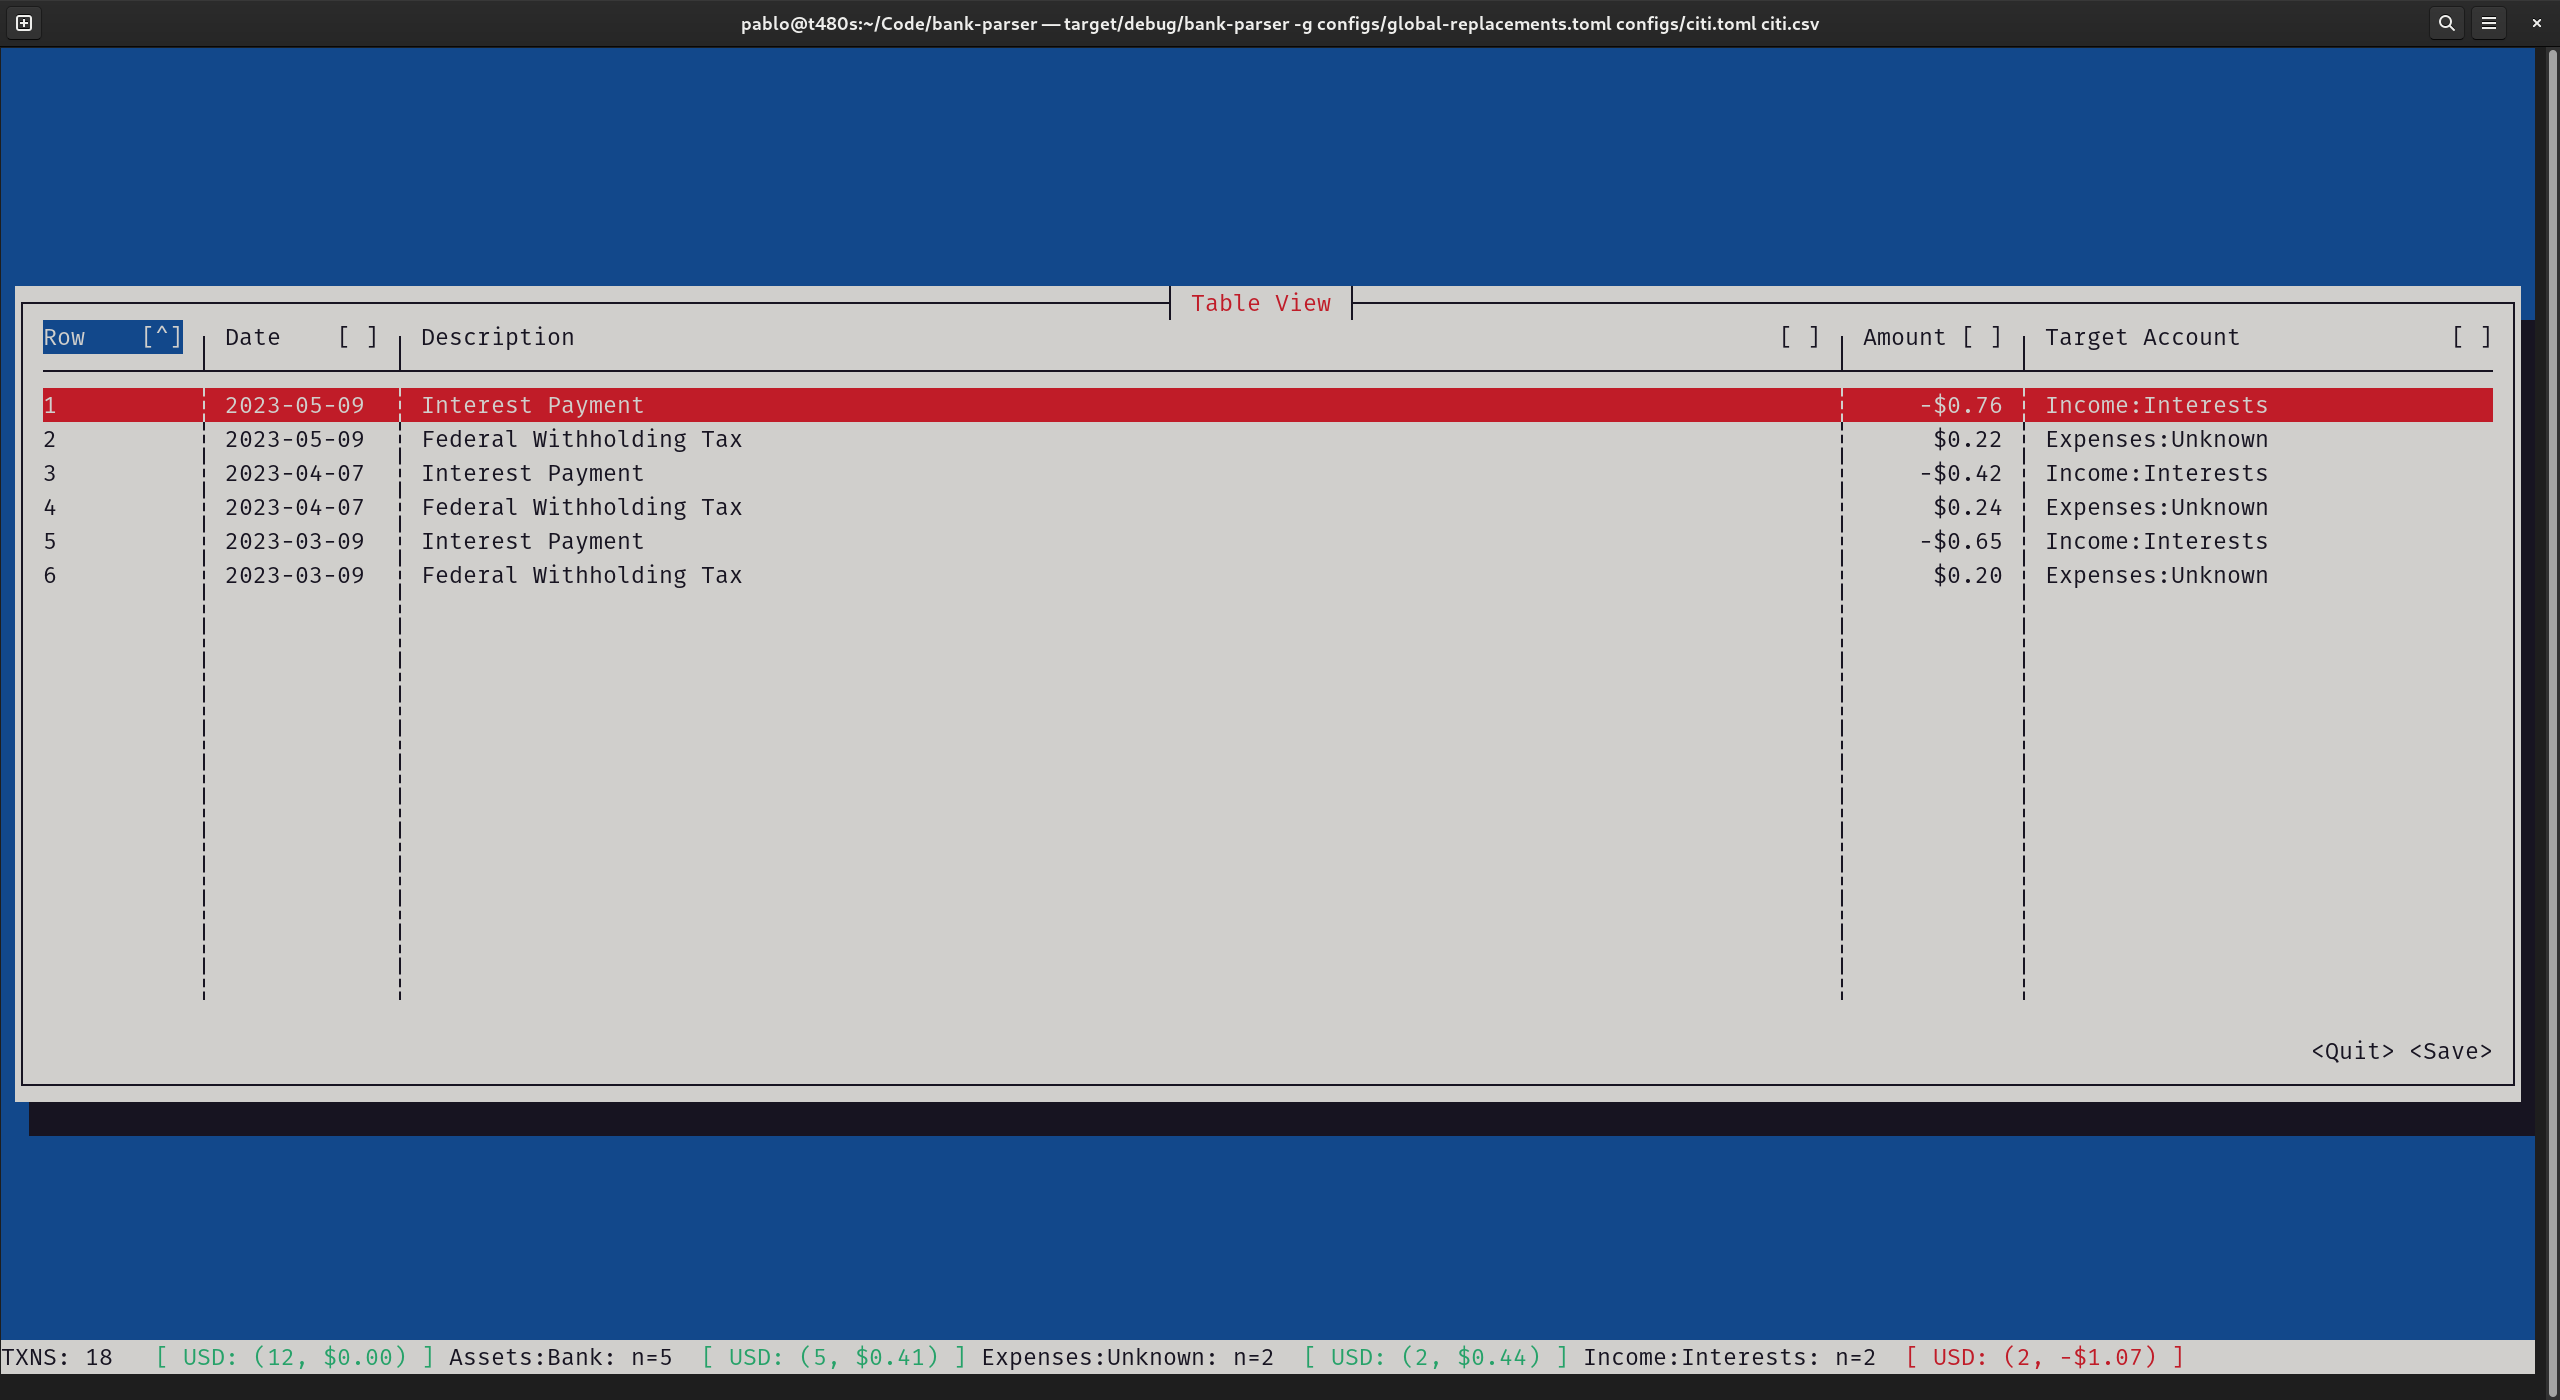This screenshot has height=1400, width=2560.
Task: Click the new tab icon in title bar
Action: pyautogui.click(x=24, y=23)
